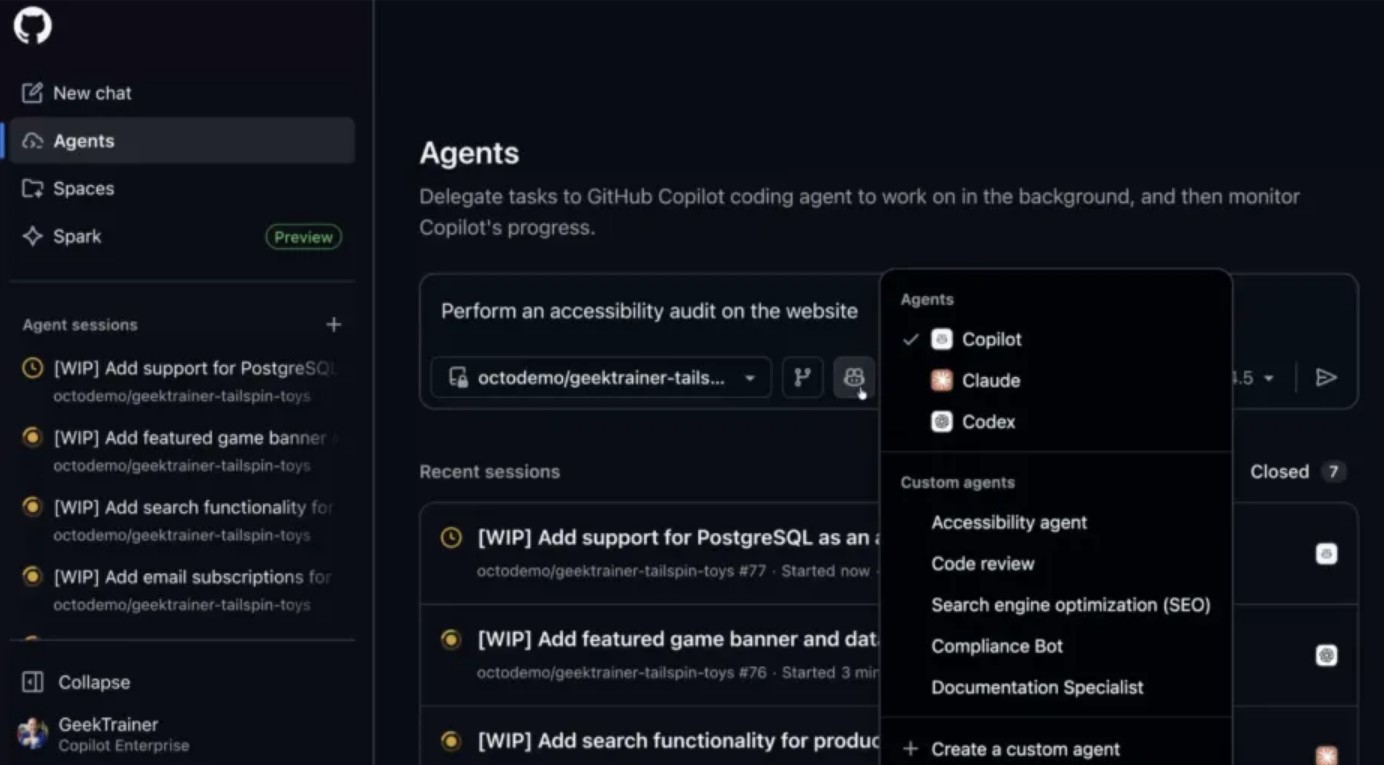The height and width of the screenshot is (765, 1384).
Task: Add a new agent session with plus icon
Action: [334, 325]
